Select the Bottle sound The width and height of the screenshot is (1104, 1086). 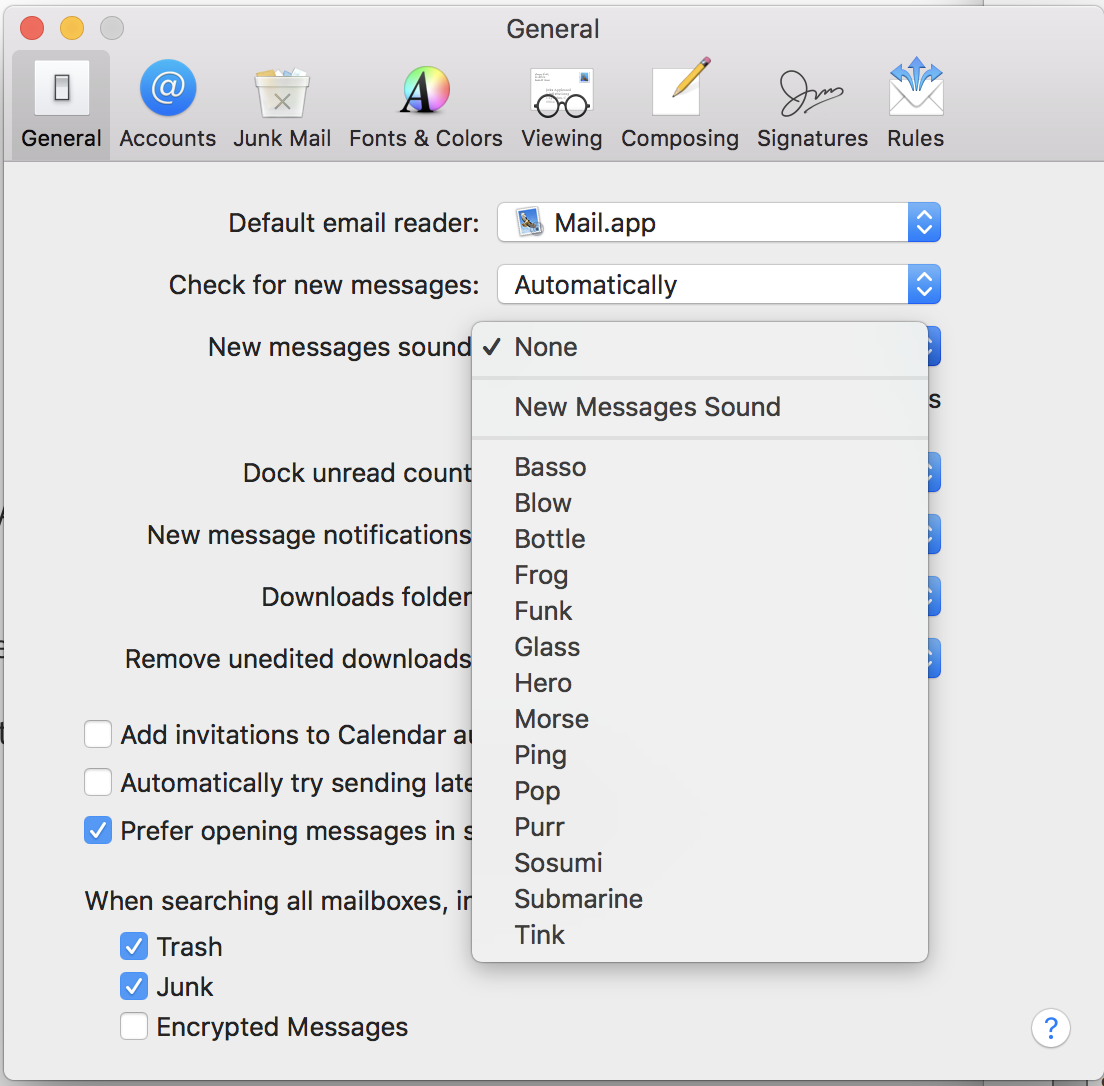(700, 539)
